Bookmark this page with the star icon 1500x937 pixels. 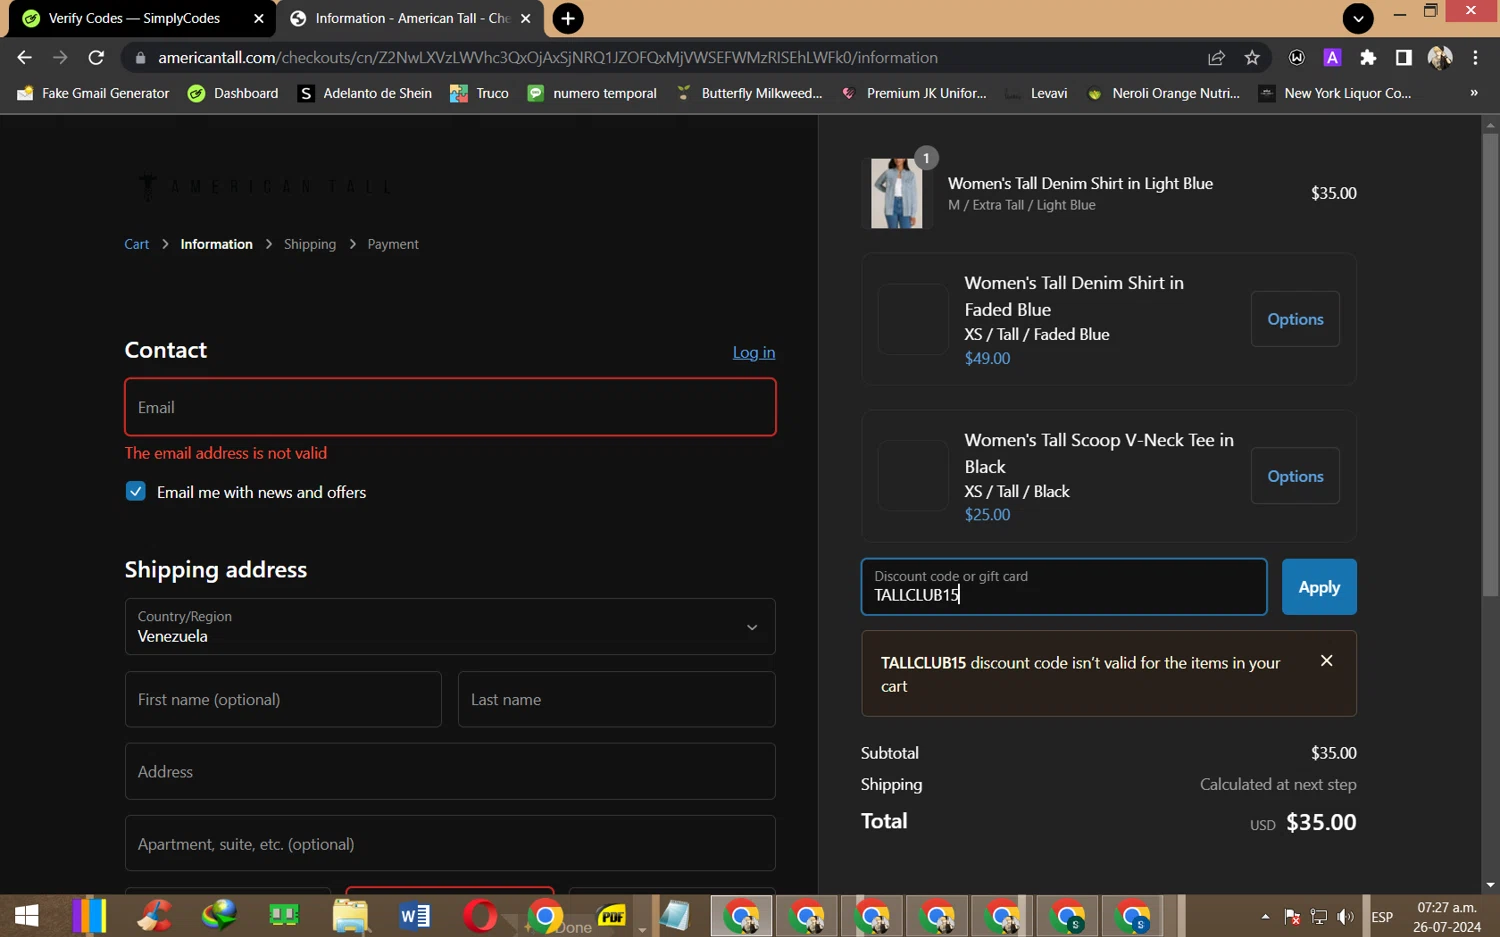pos(1252,58)
